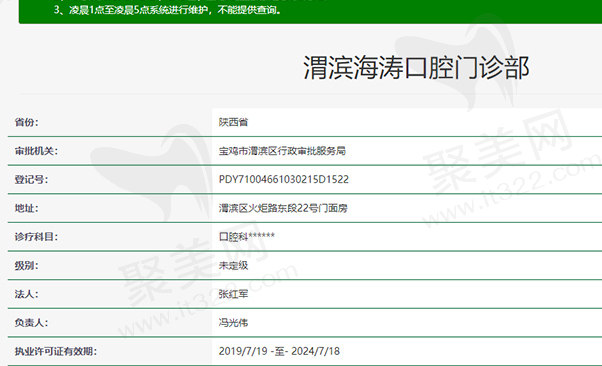Screen dimensions: 602x366
Task: Click the department value 口腔科
Action: (233, 237)
